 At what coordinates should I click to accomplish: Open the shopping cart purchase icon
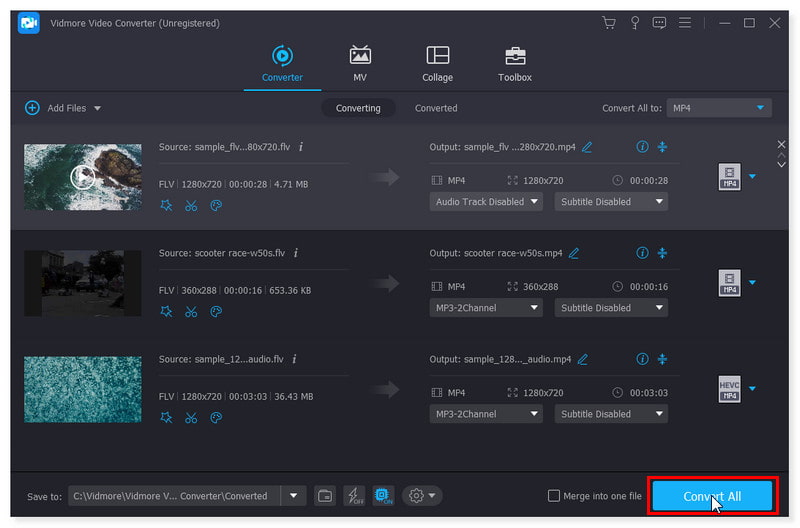tap(609, 23)
